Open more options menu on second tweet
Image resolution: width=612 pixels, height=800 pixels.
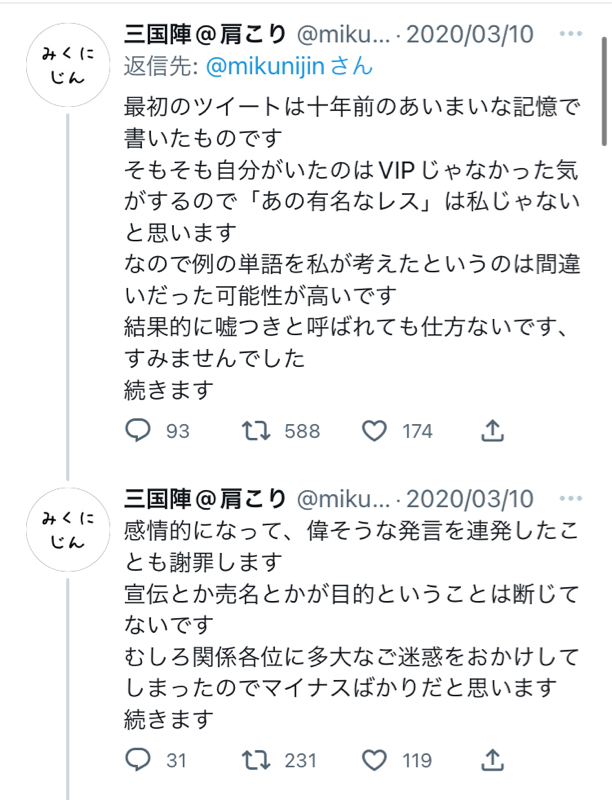click(570, 498)
